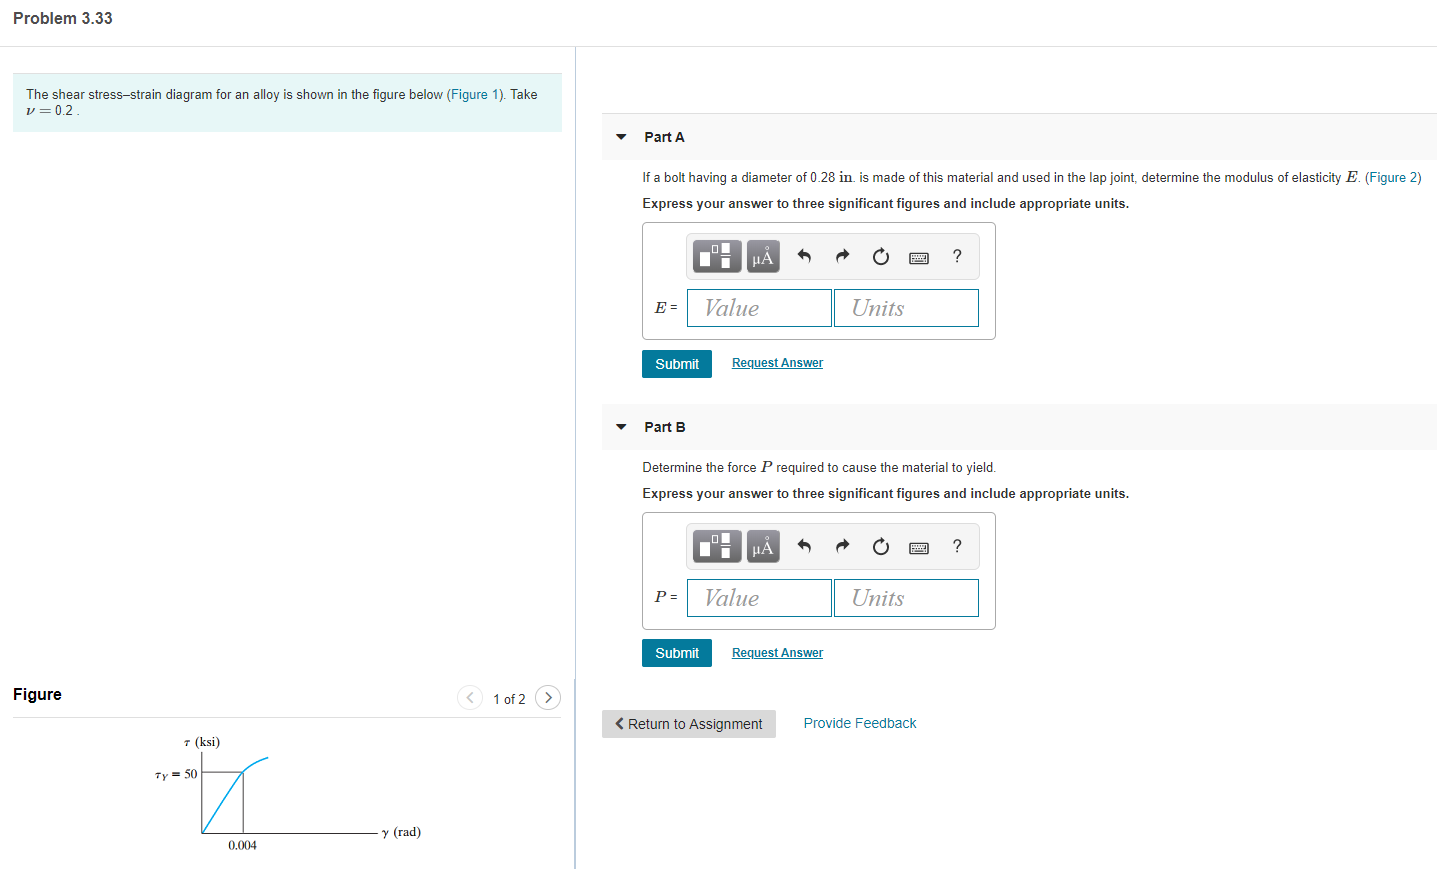Screen dimensions: 1437x869
Task: Open templates icon in Part A toolbar
Action: pos(717,257)
